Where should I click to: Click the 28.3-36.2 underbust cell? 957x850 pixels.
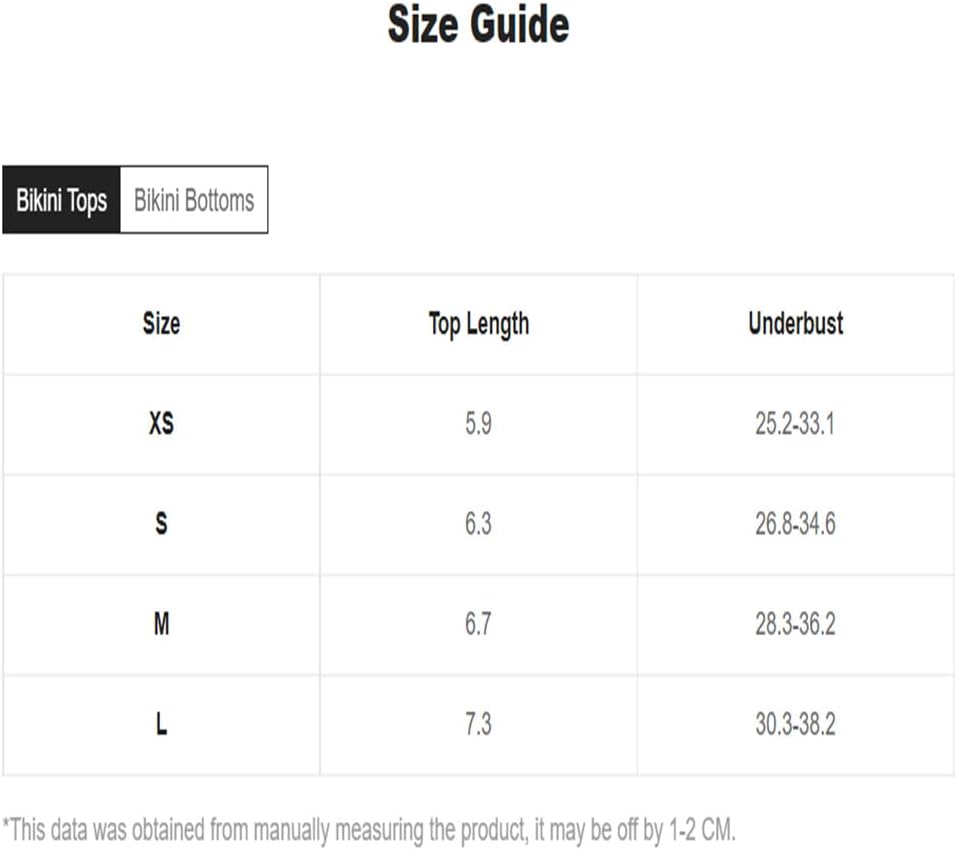click(x=795, y=624)
